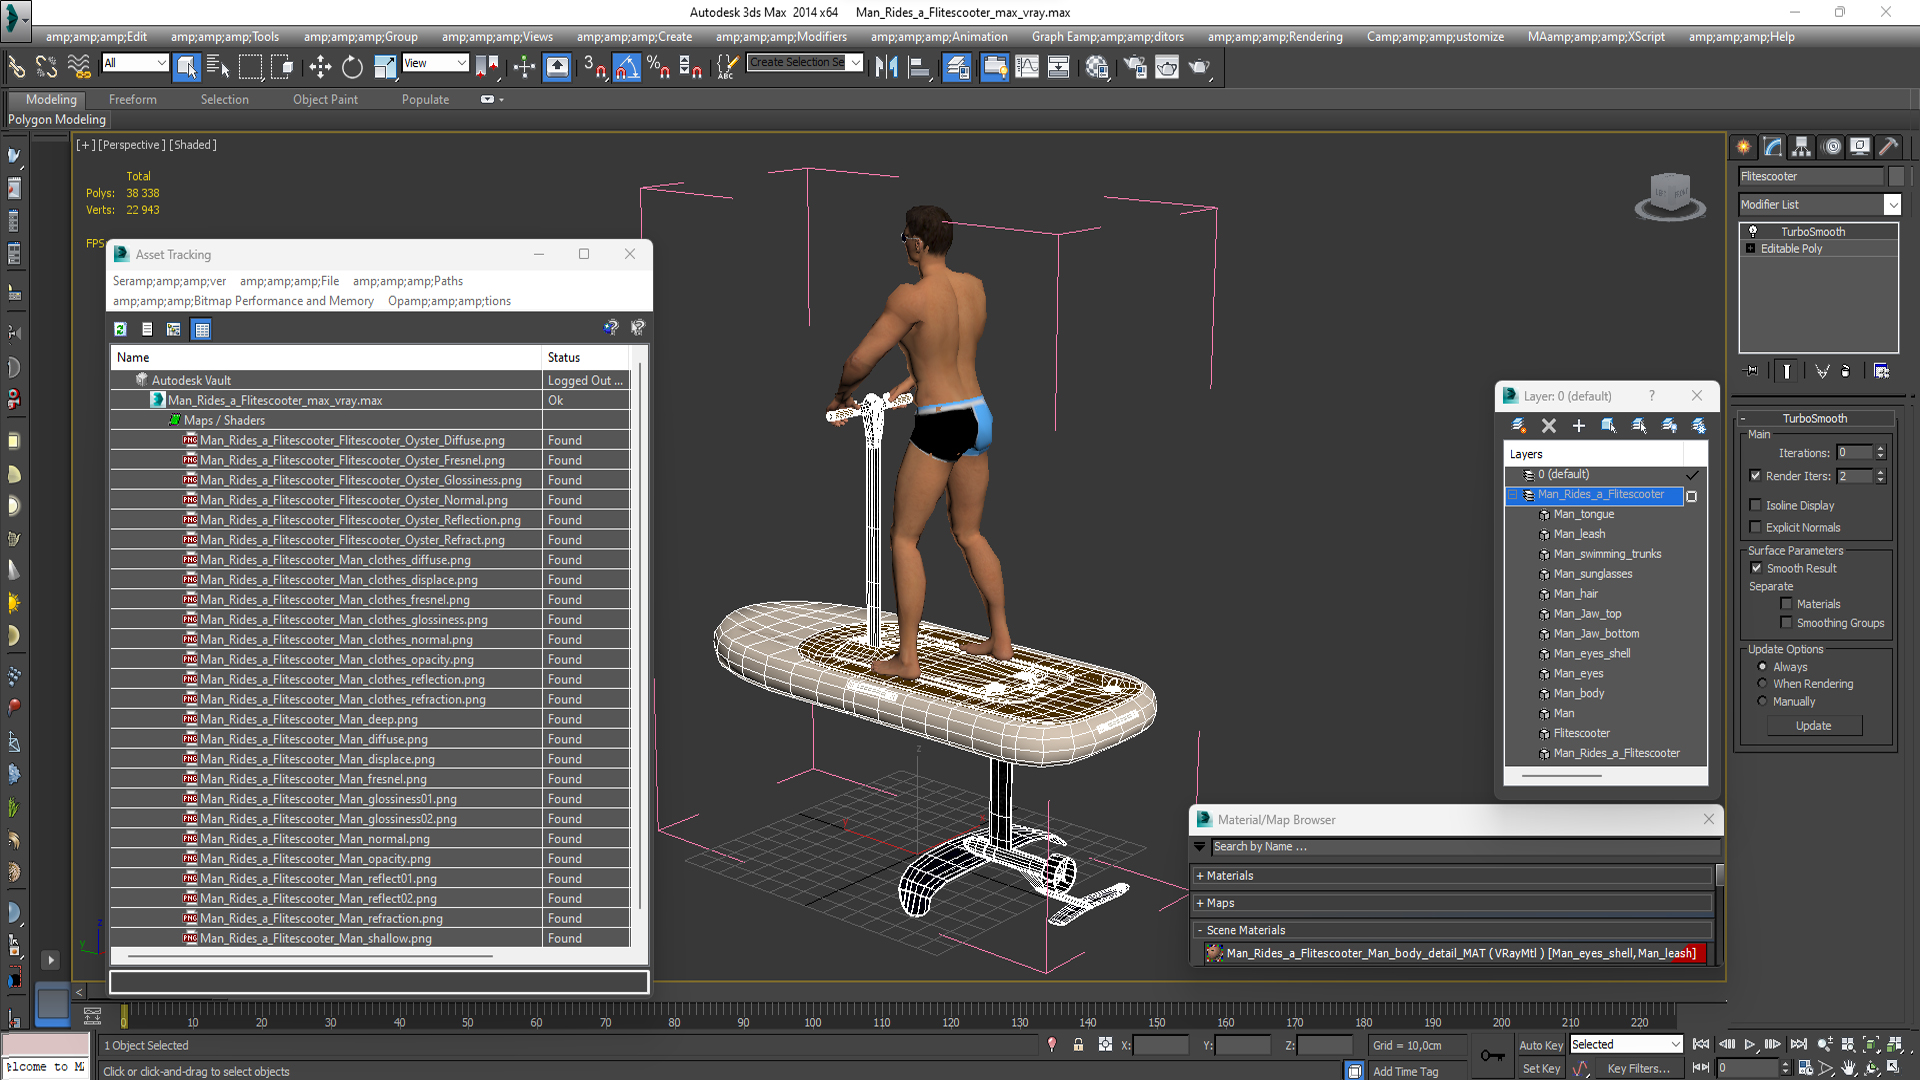
Task: Switch to the Populate ribbon tab
Action: [x=425, y=99]
